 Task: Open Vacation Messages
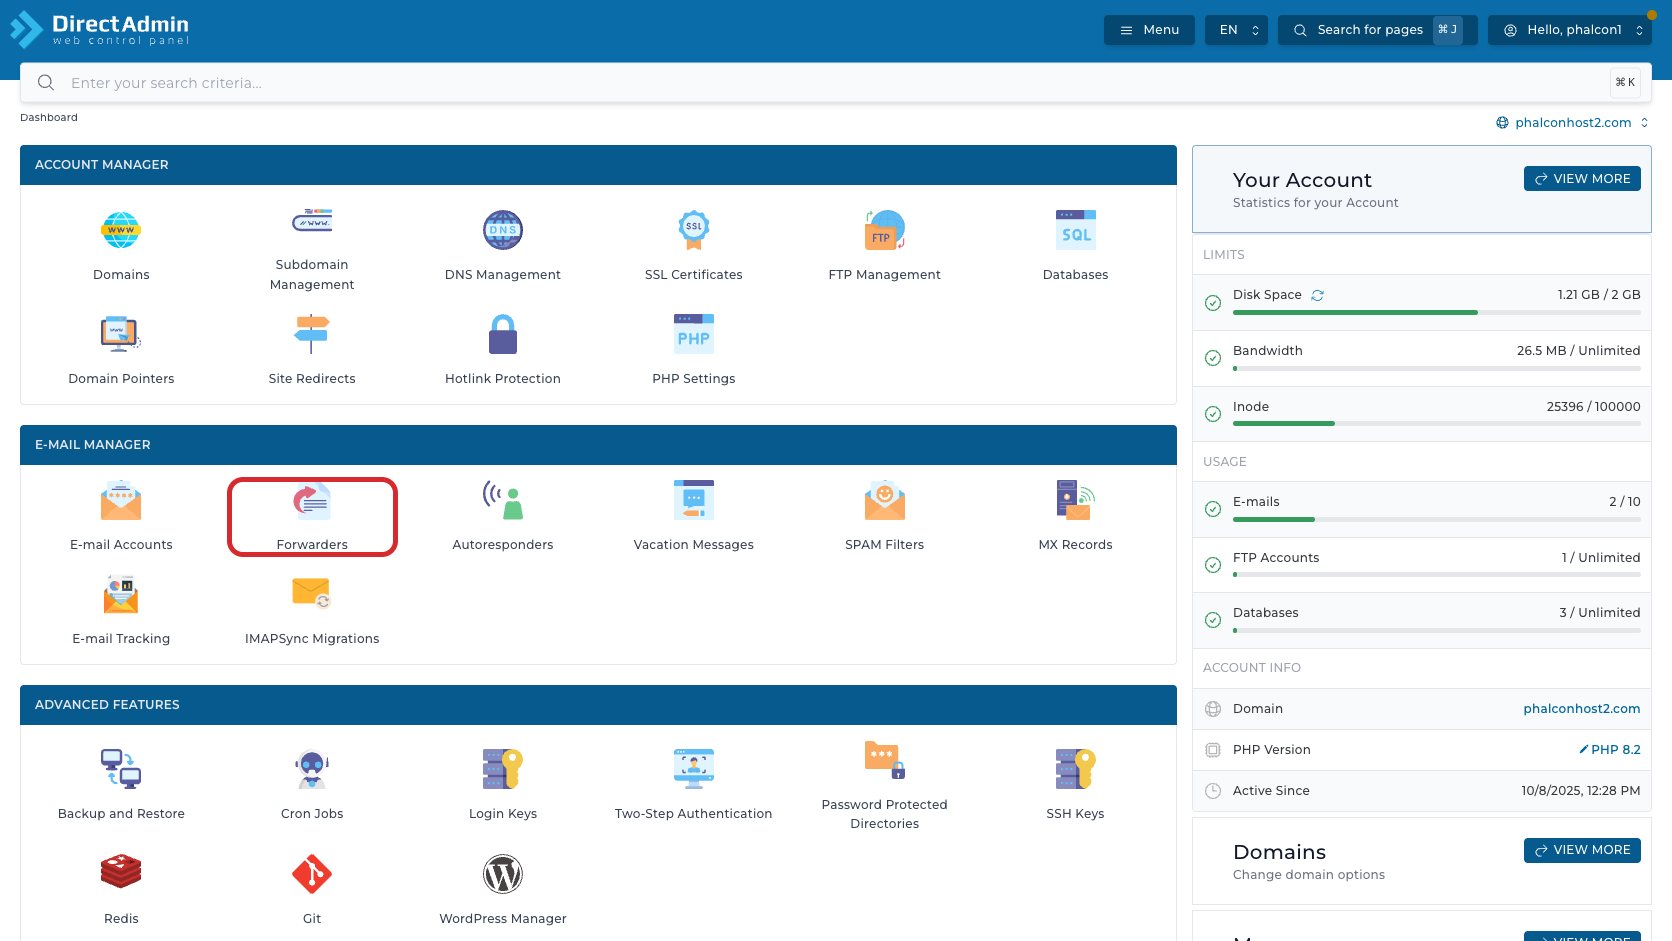[694, 517]
